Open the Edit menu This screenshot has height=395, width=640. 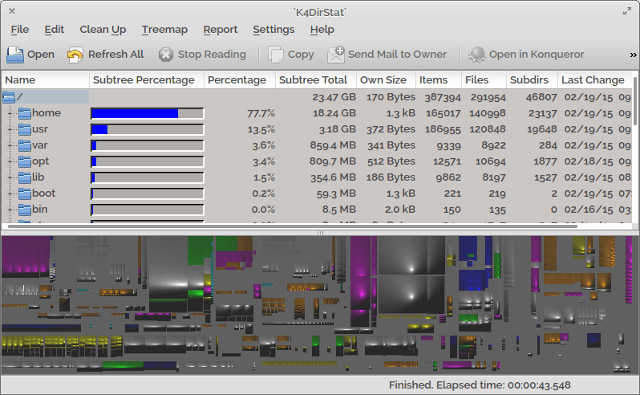coord(54,29)
